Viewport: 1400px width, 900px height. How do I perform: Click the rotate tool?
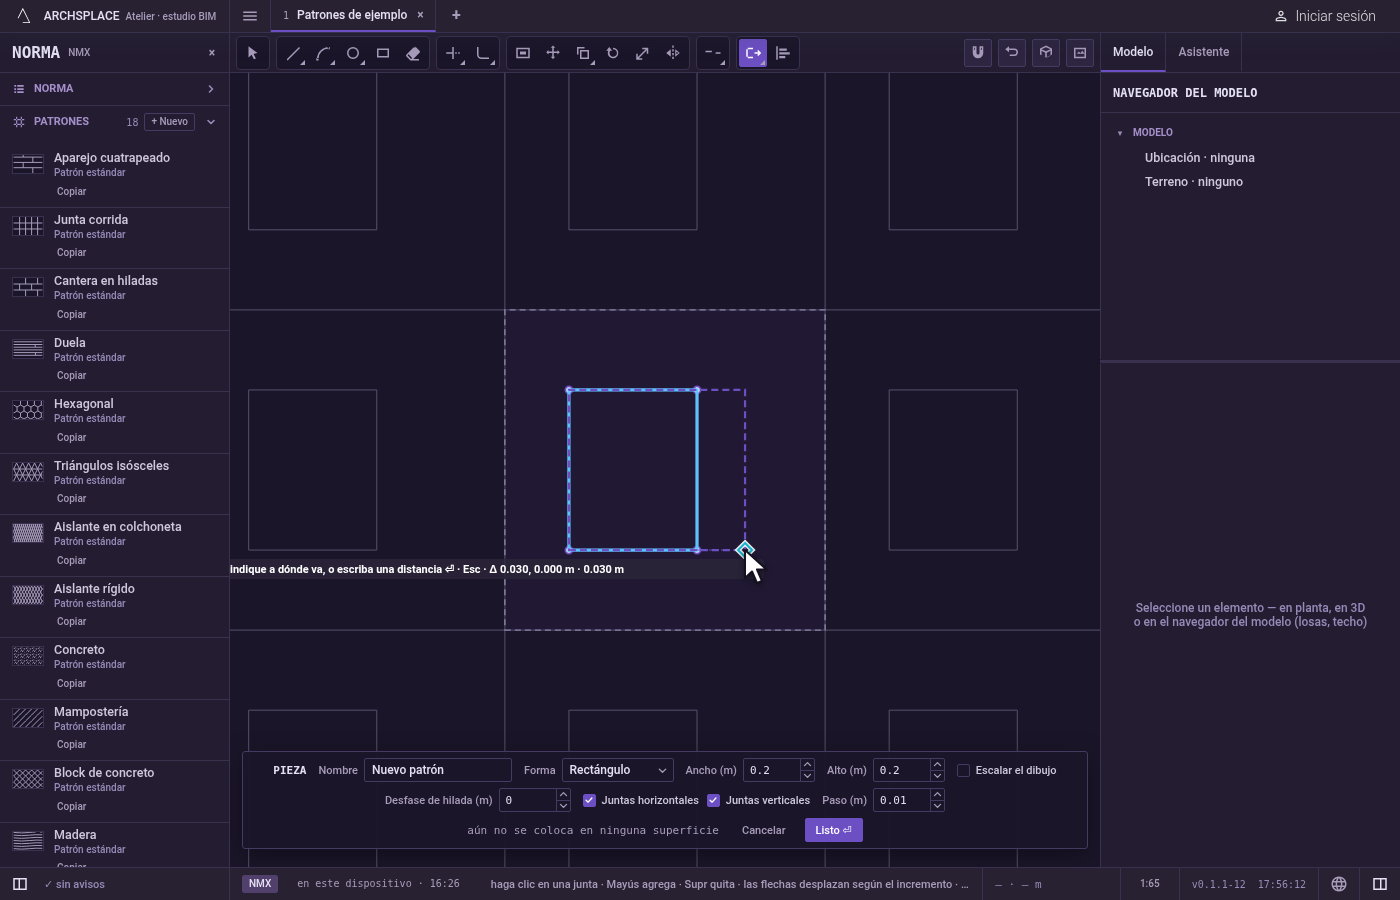click(613, 53)
